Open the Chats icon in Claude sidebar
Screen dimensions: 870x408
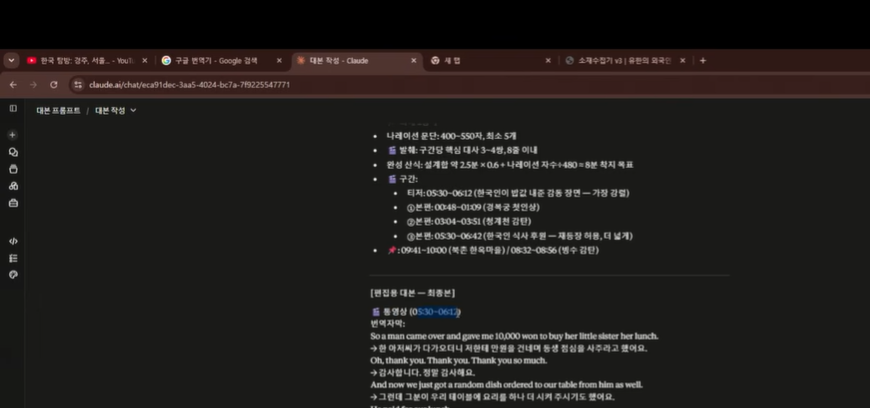(x=13, y=152)
